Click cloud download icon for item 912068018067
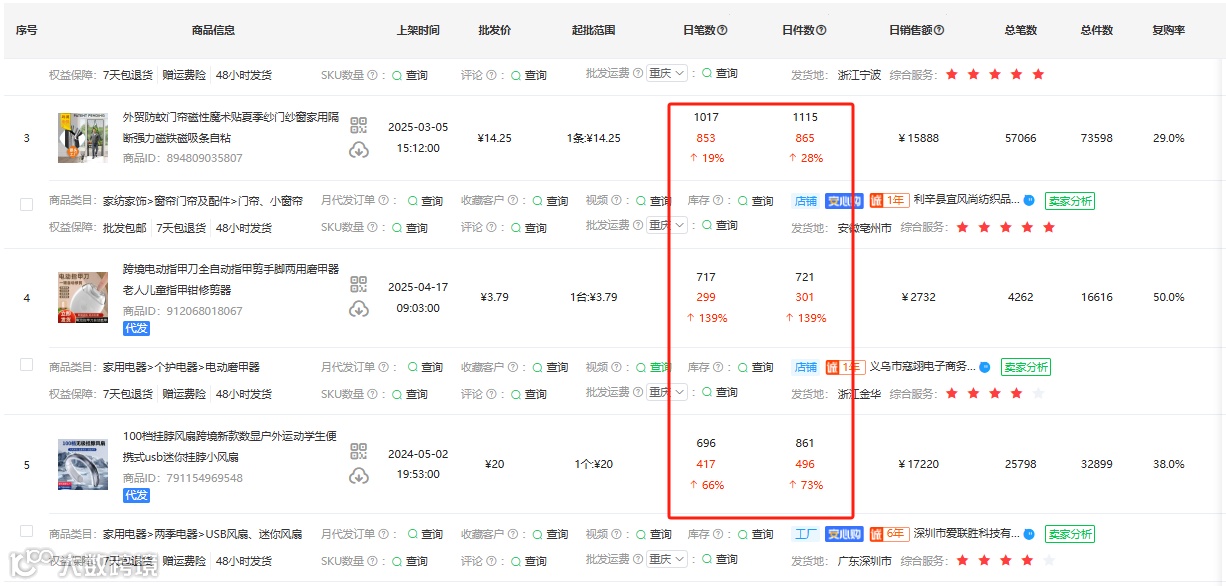The height and width of the screenshot is (586, 1226). pyautogui.click(x=359, y=309)
